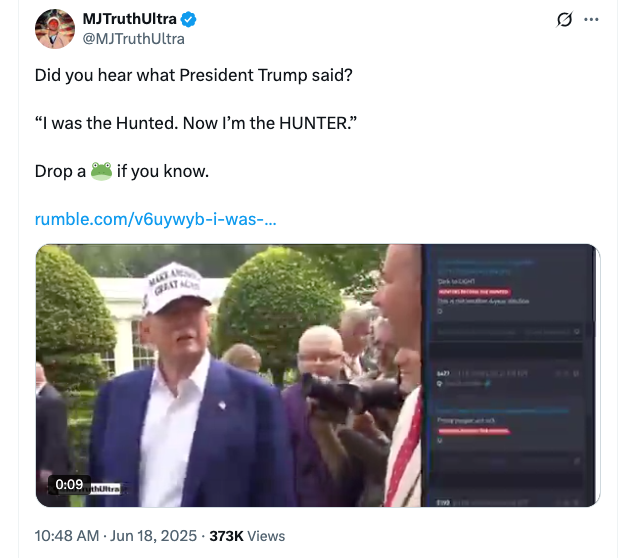Open the @MJTruthUltra handle link
Image resolution: width=620 pixels, height=558 pixels.
click(x=133, y=39)
